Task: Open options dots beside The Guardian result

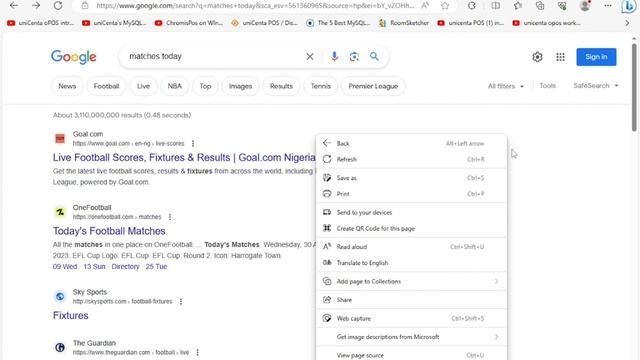Action: (197, 352)
